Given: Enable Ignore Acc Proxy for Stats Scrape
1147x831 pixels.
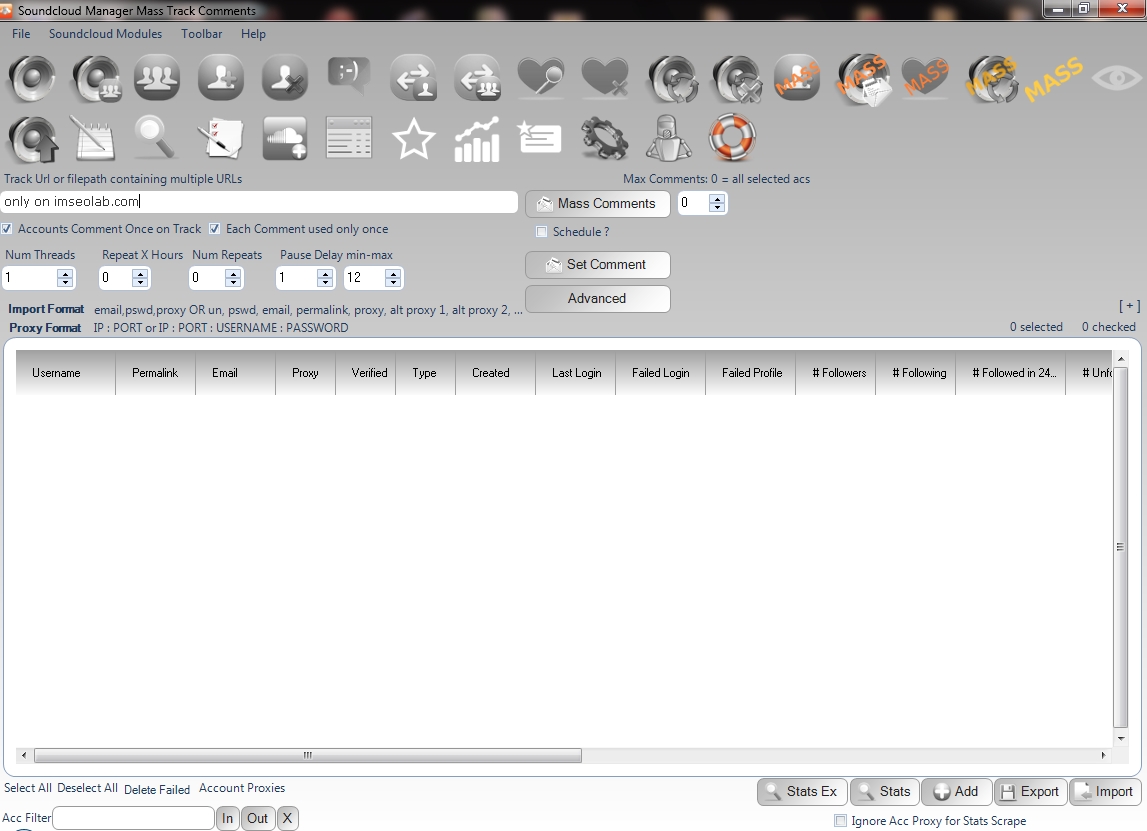Looking at the screenshot, I should point(840,821).
